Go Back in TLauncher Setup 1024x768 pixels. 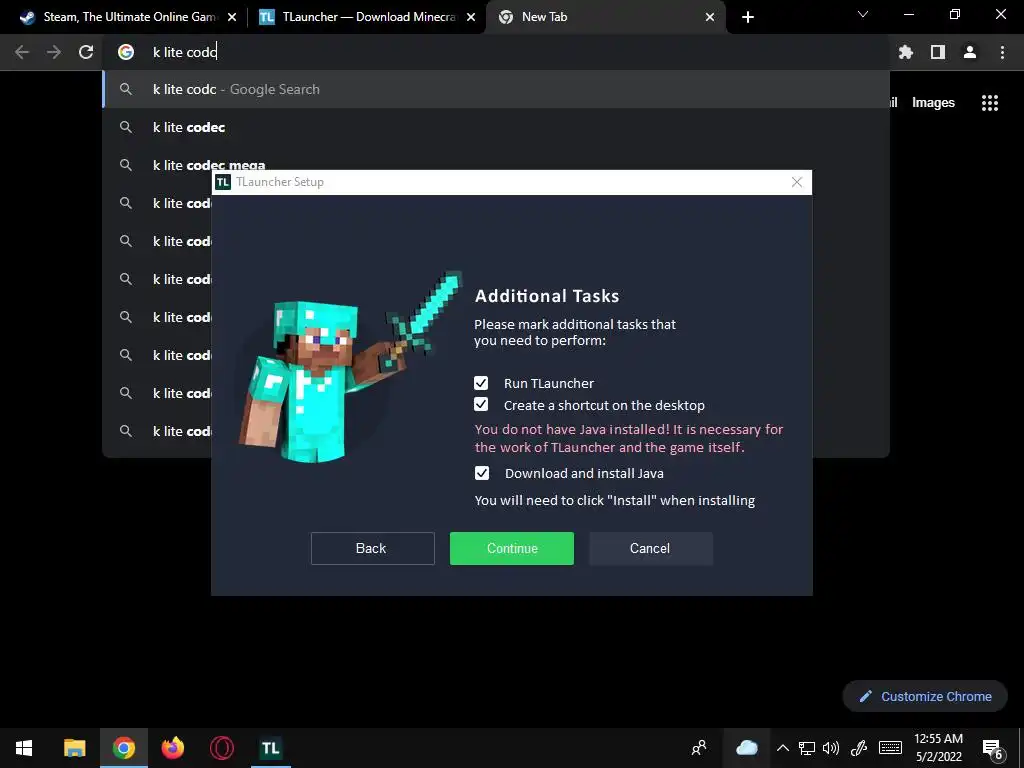[372, 548]
